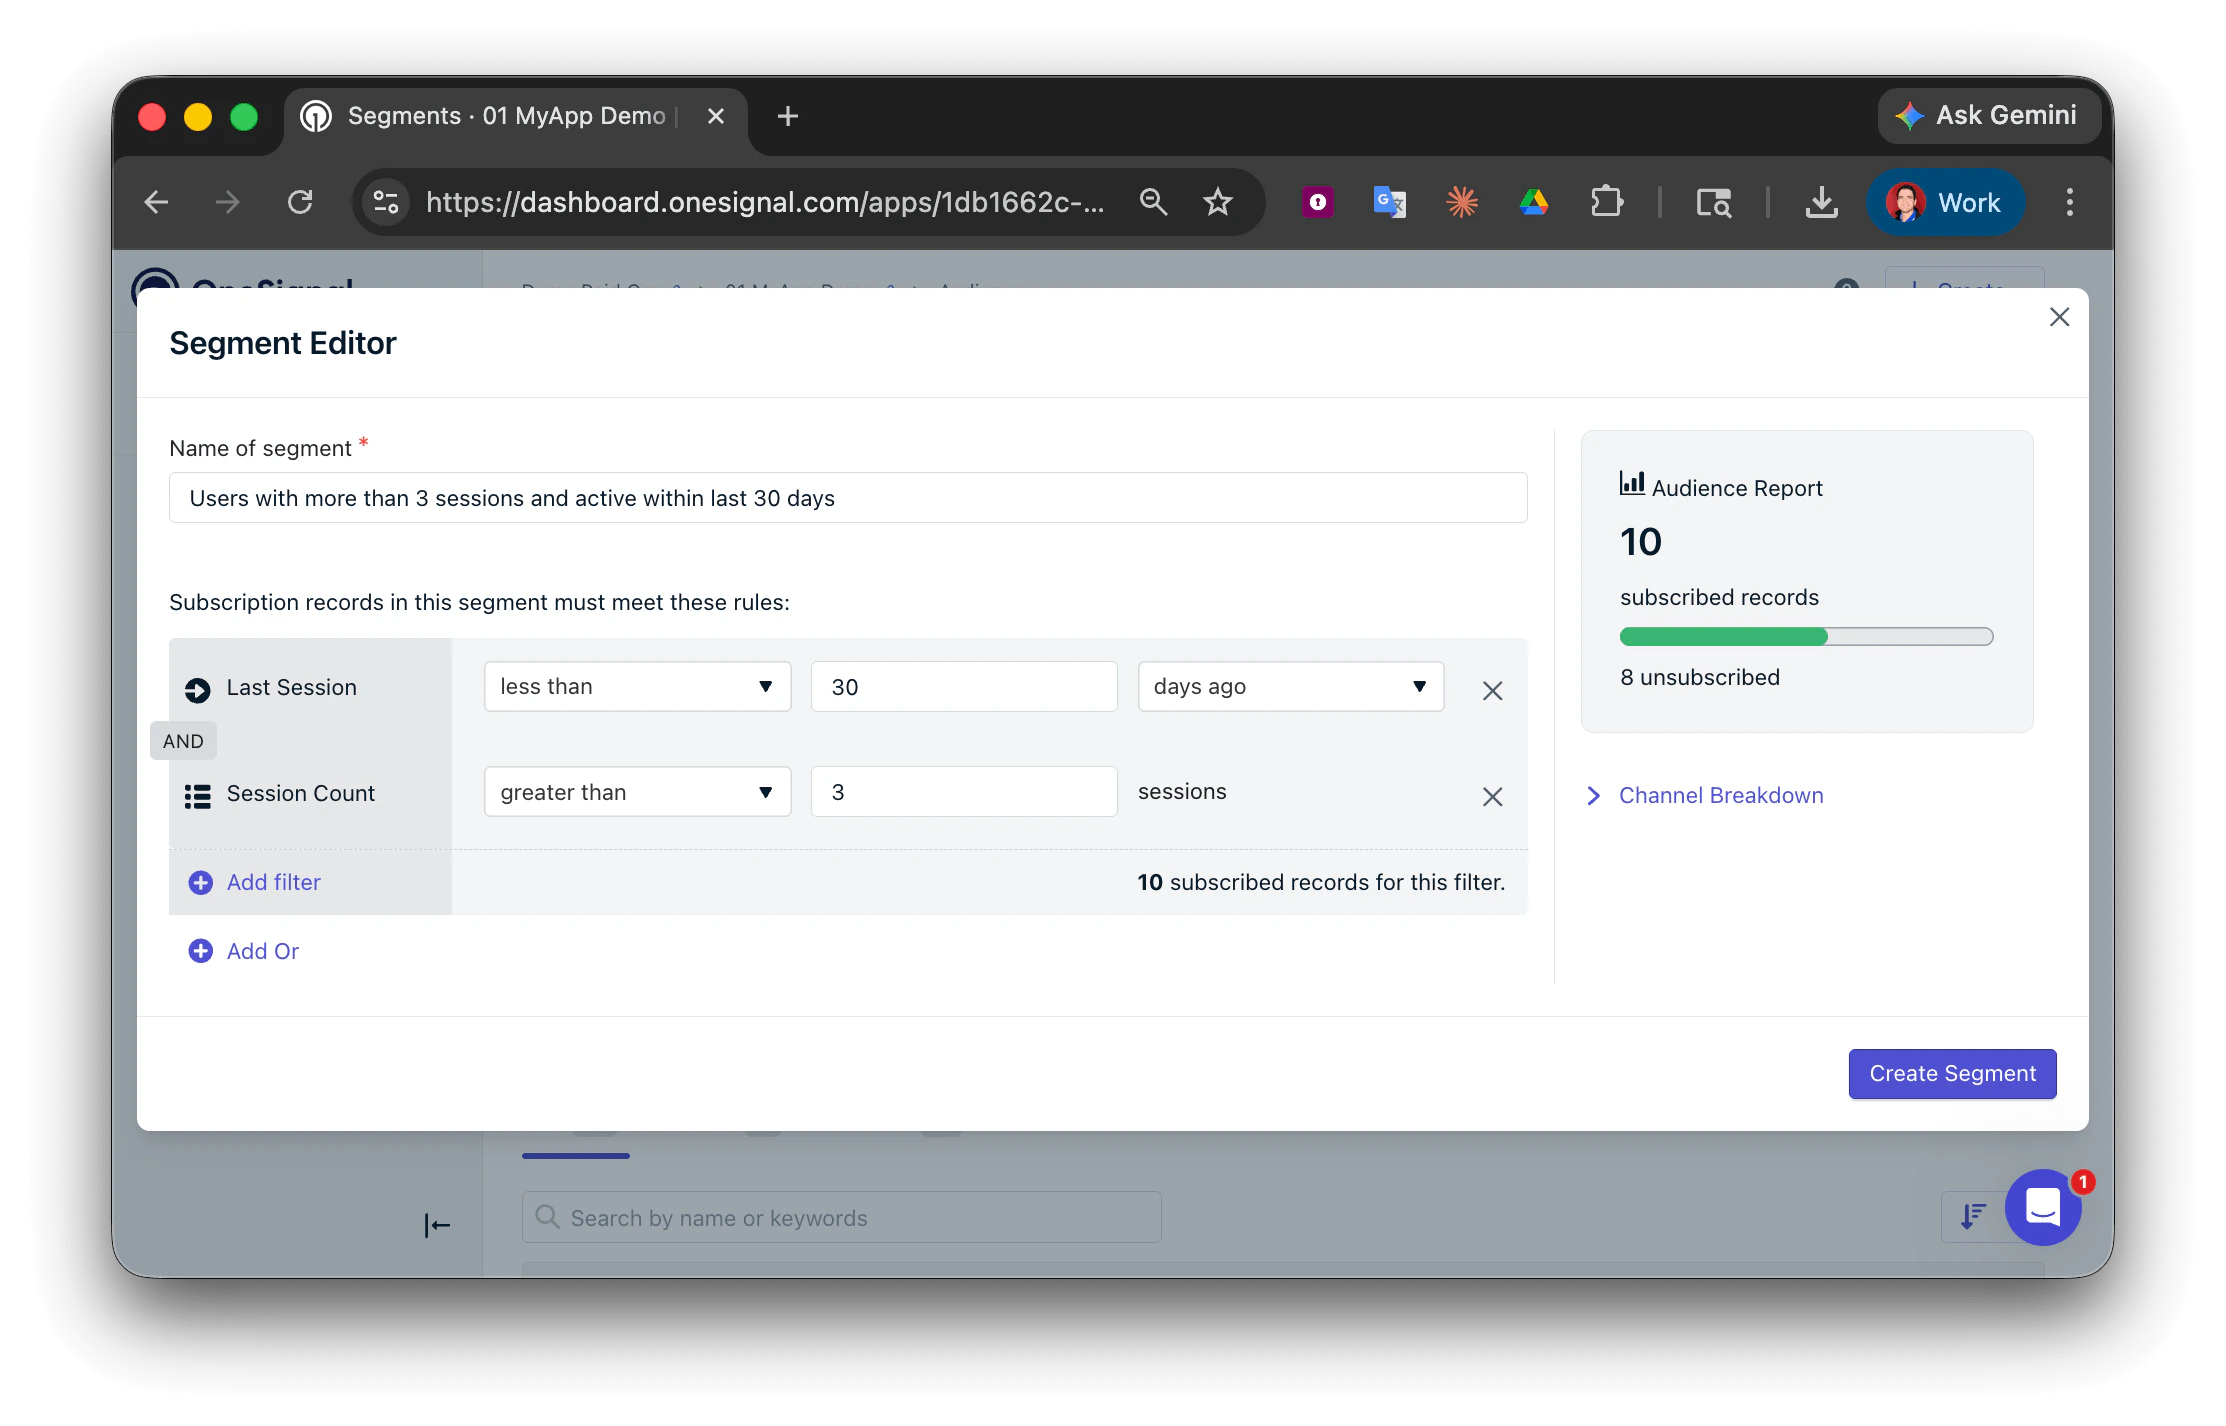Viewport: 2226px width, 1426px height.
Task: Click the Last Session filter icon
Action: [197, 688]
